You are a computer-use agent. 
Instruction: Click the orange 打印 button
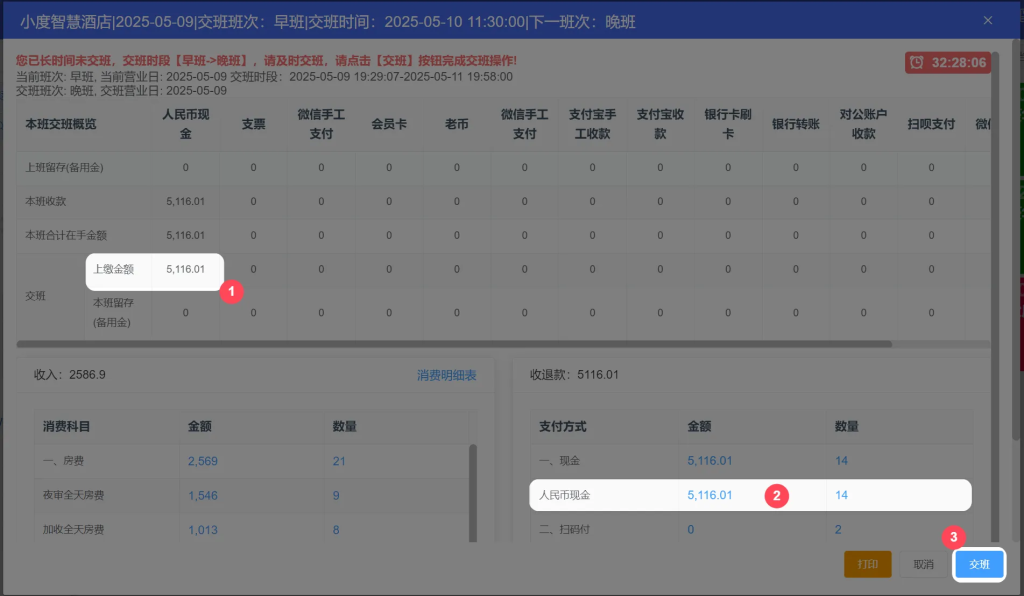pos(867,564)
